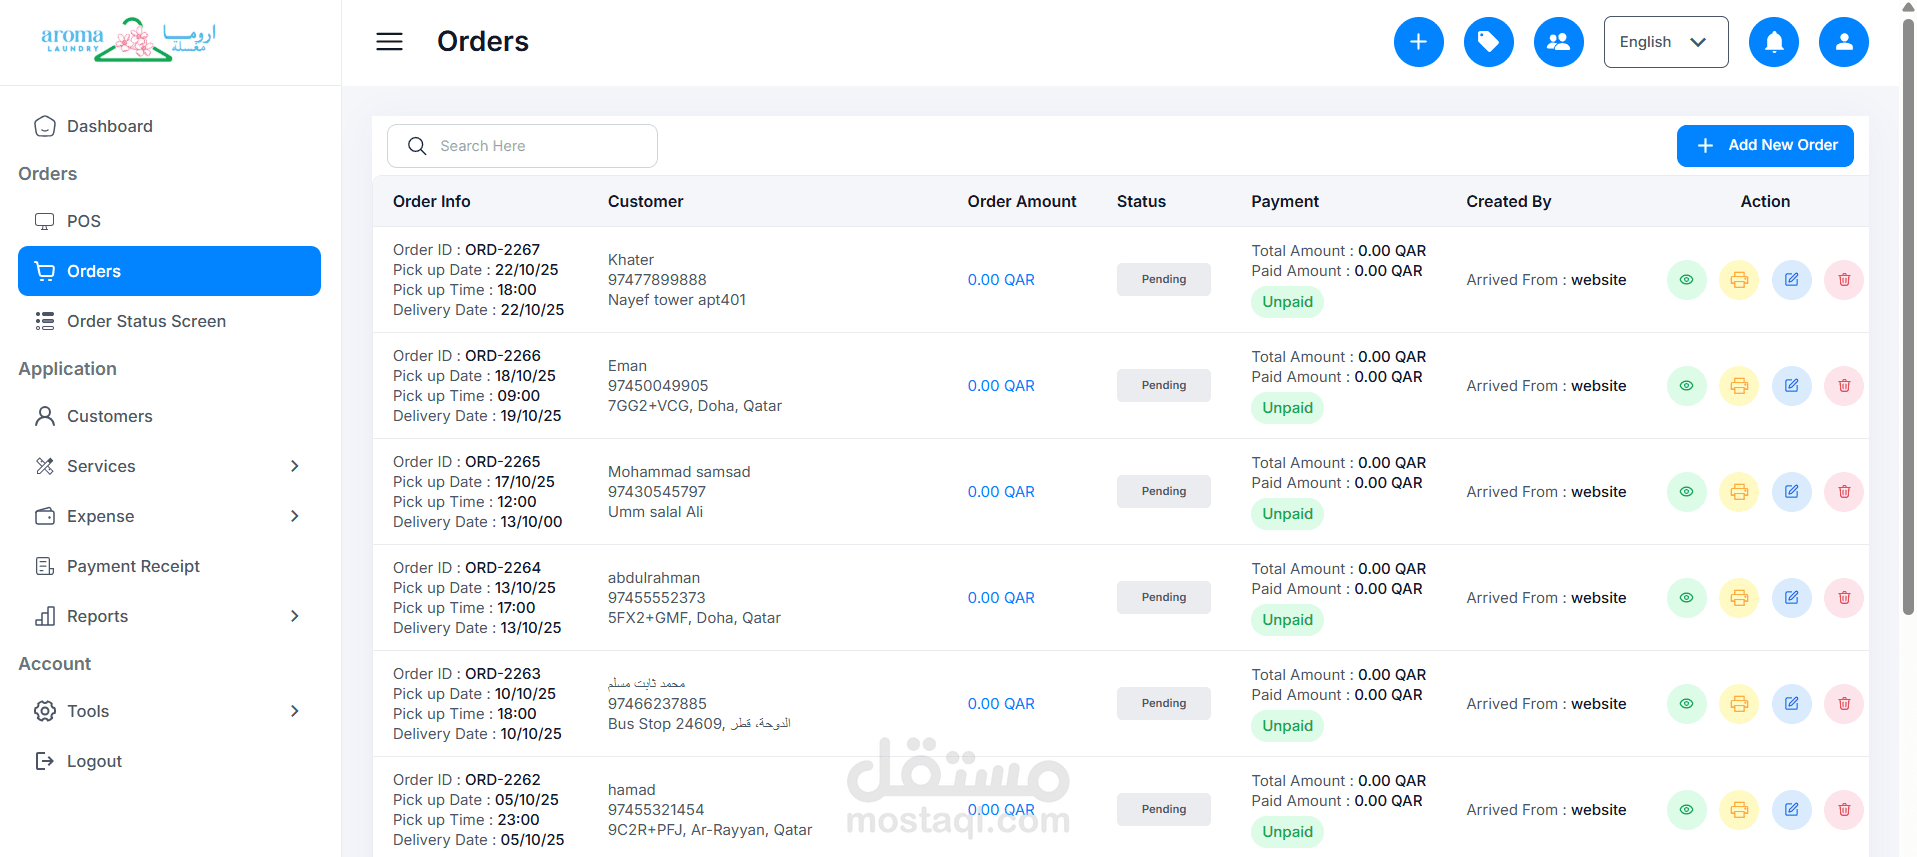Screen dimensions: 1917x857
Task: Log out via sidebar Logout
Action: coord(169,761)
